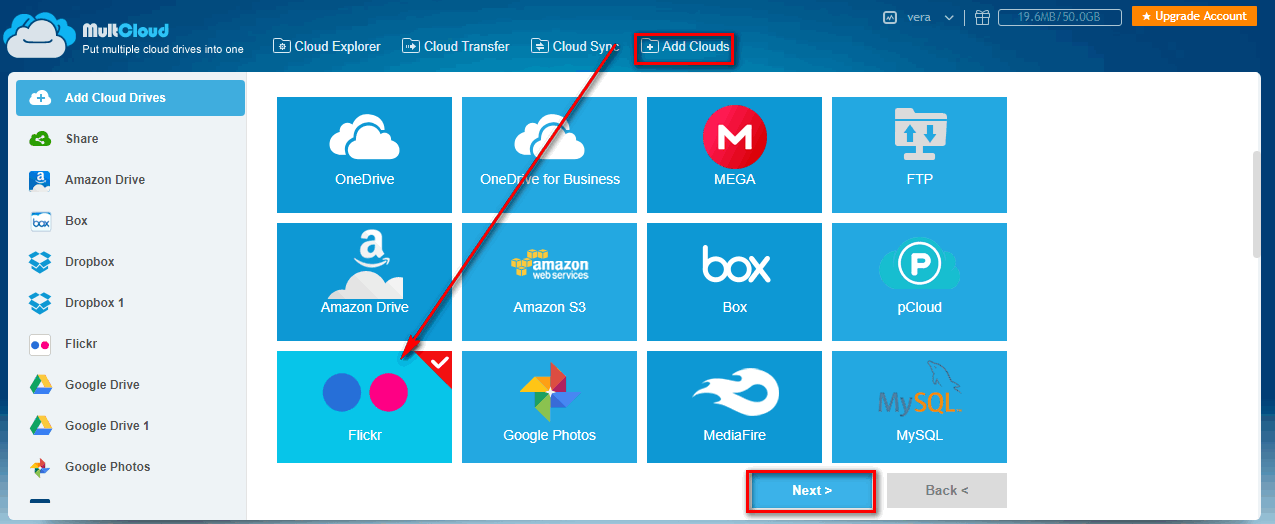Click the storage usage bar 19.6MB/50.0GB
The height and width of the screenshot is (524, 1275).
point(1061,17)
